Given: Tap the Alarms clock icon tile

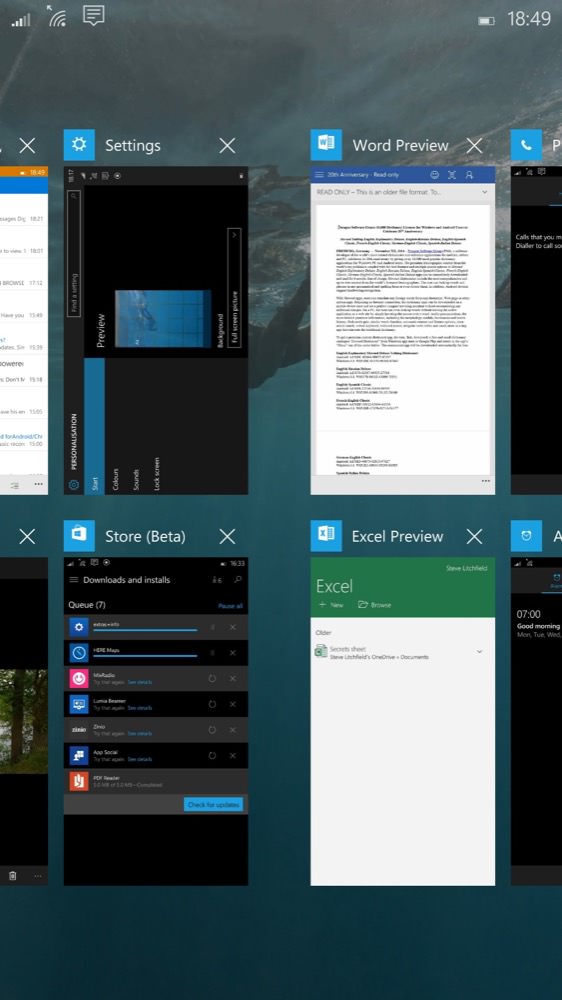Looking at the screenshot, I should tap(526, 536).
